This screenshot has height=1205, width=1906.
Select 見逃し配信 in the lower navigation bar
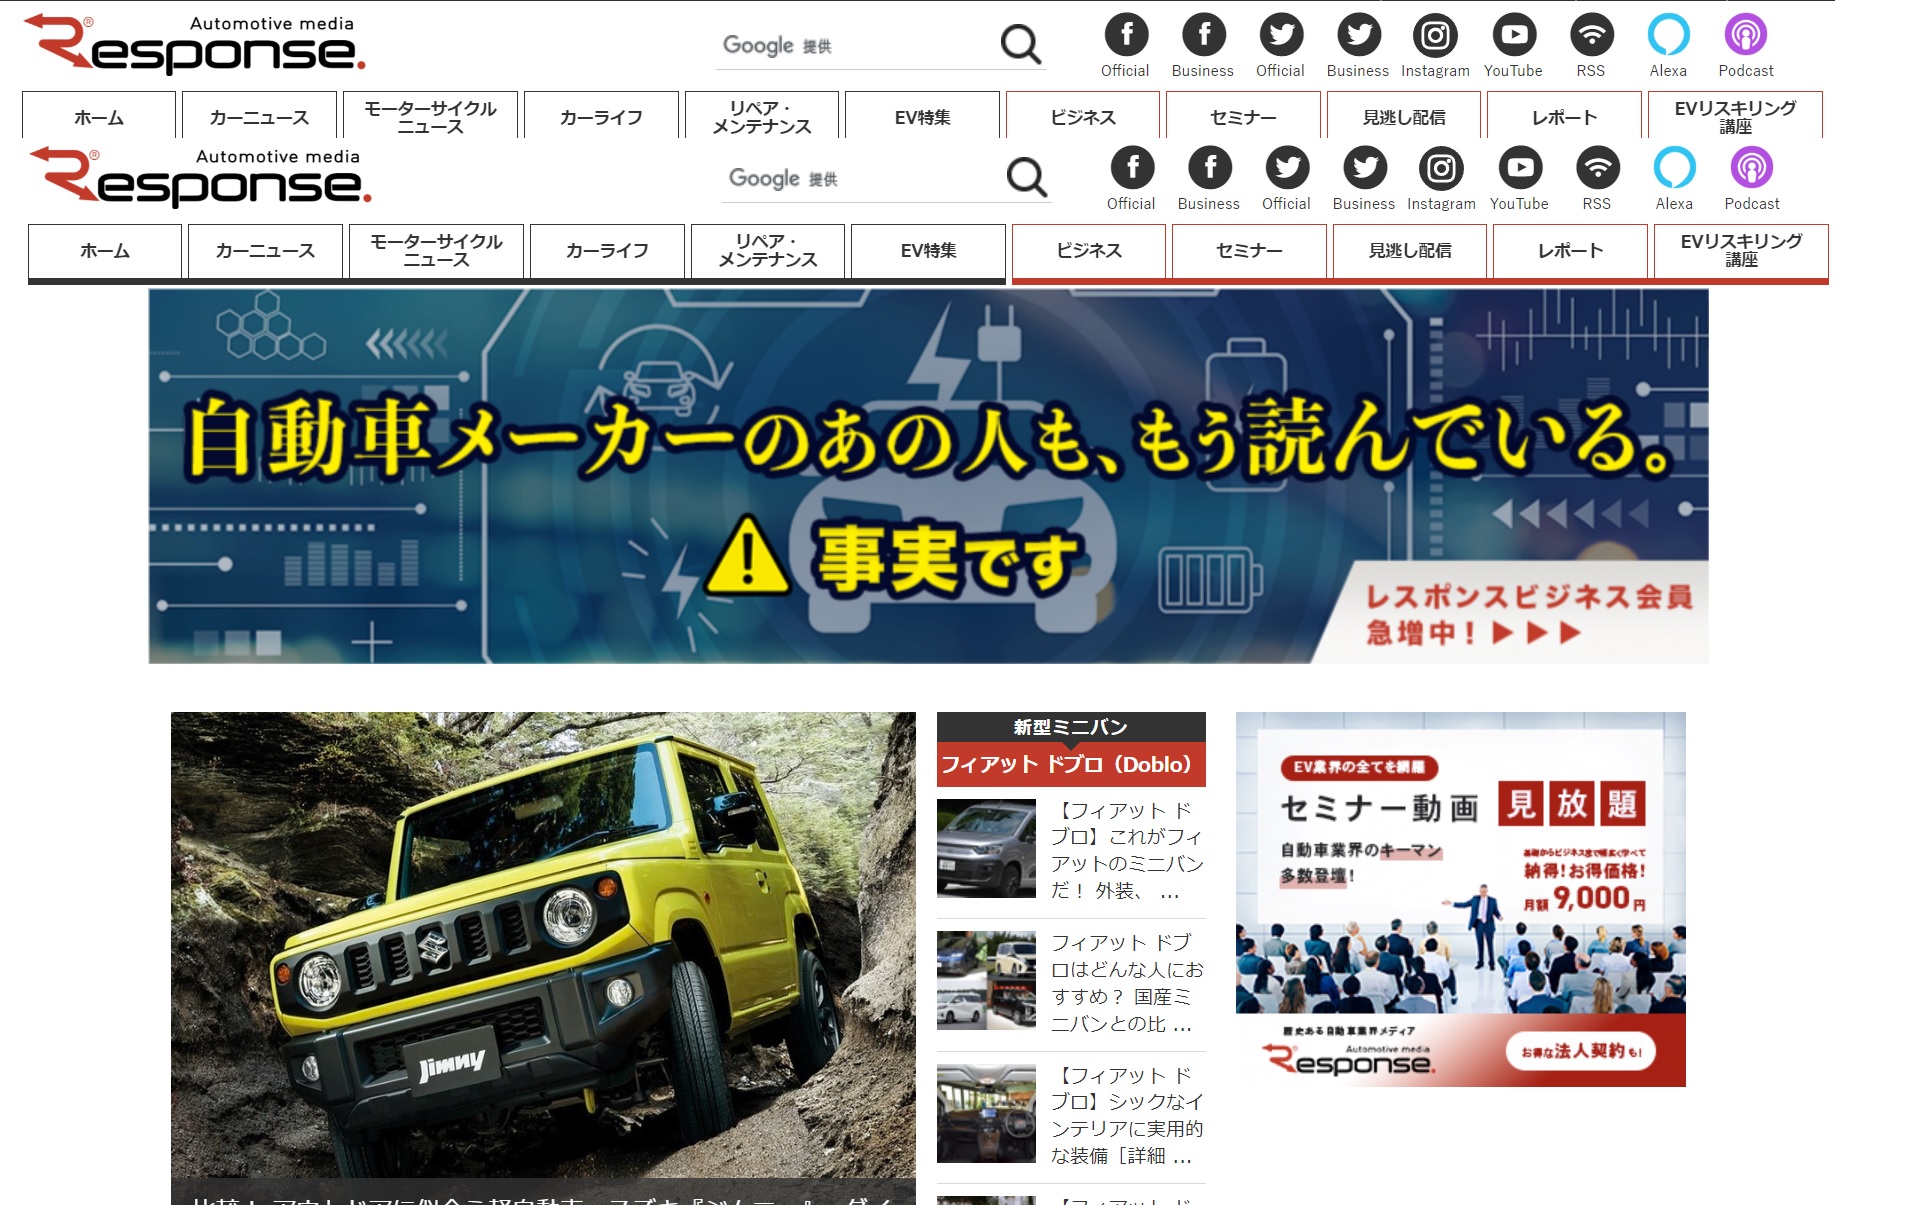pos(1410,251)
